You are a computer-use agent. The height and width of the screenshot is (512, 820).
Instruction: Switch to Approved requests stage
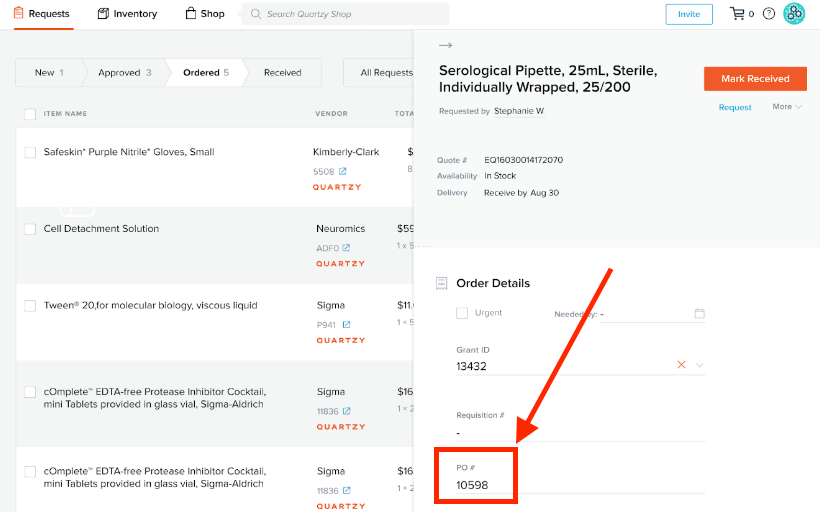point(124,73)
